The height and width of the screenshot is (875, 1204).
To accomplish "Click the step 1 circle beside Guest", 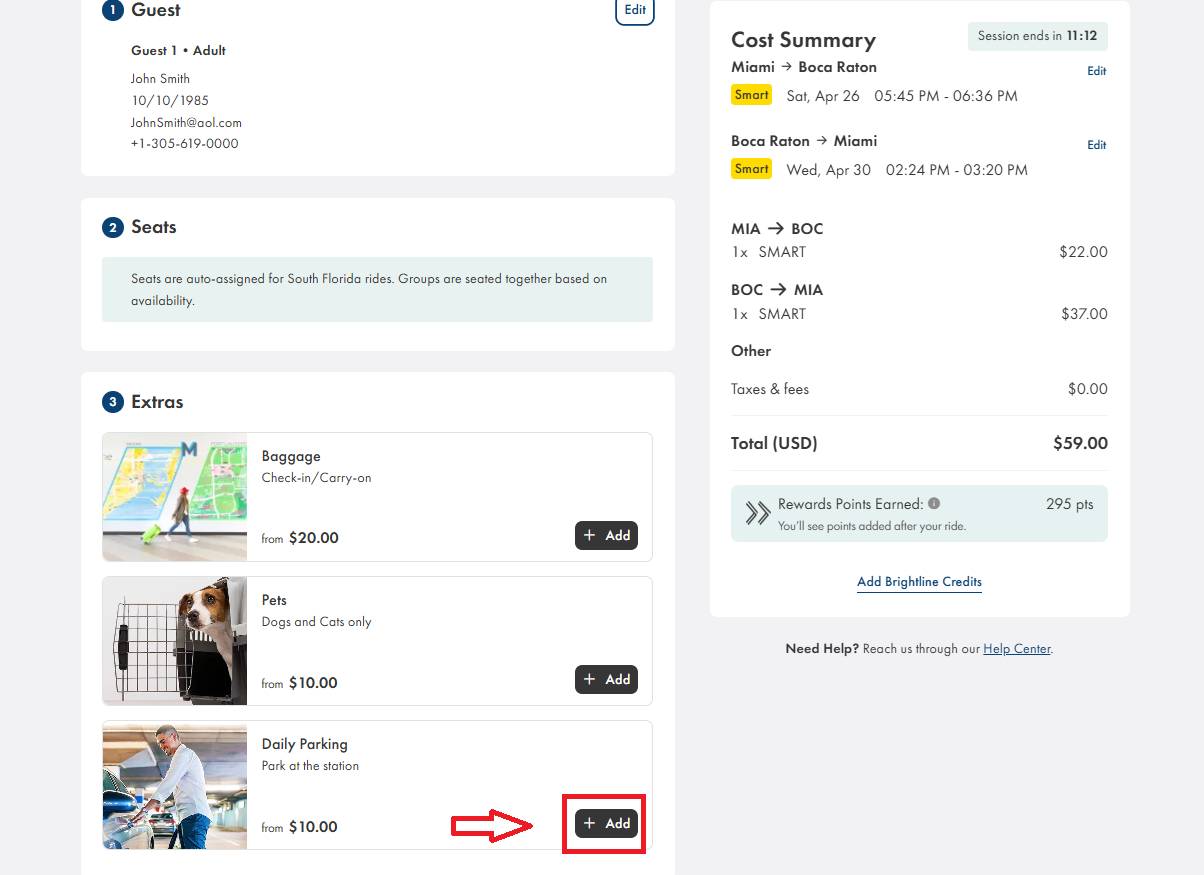I will click(x=113, y=11).
